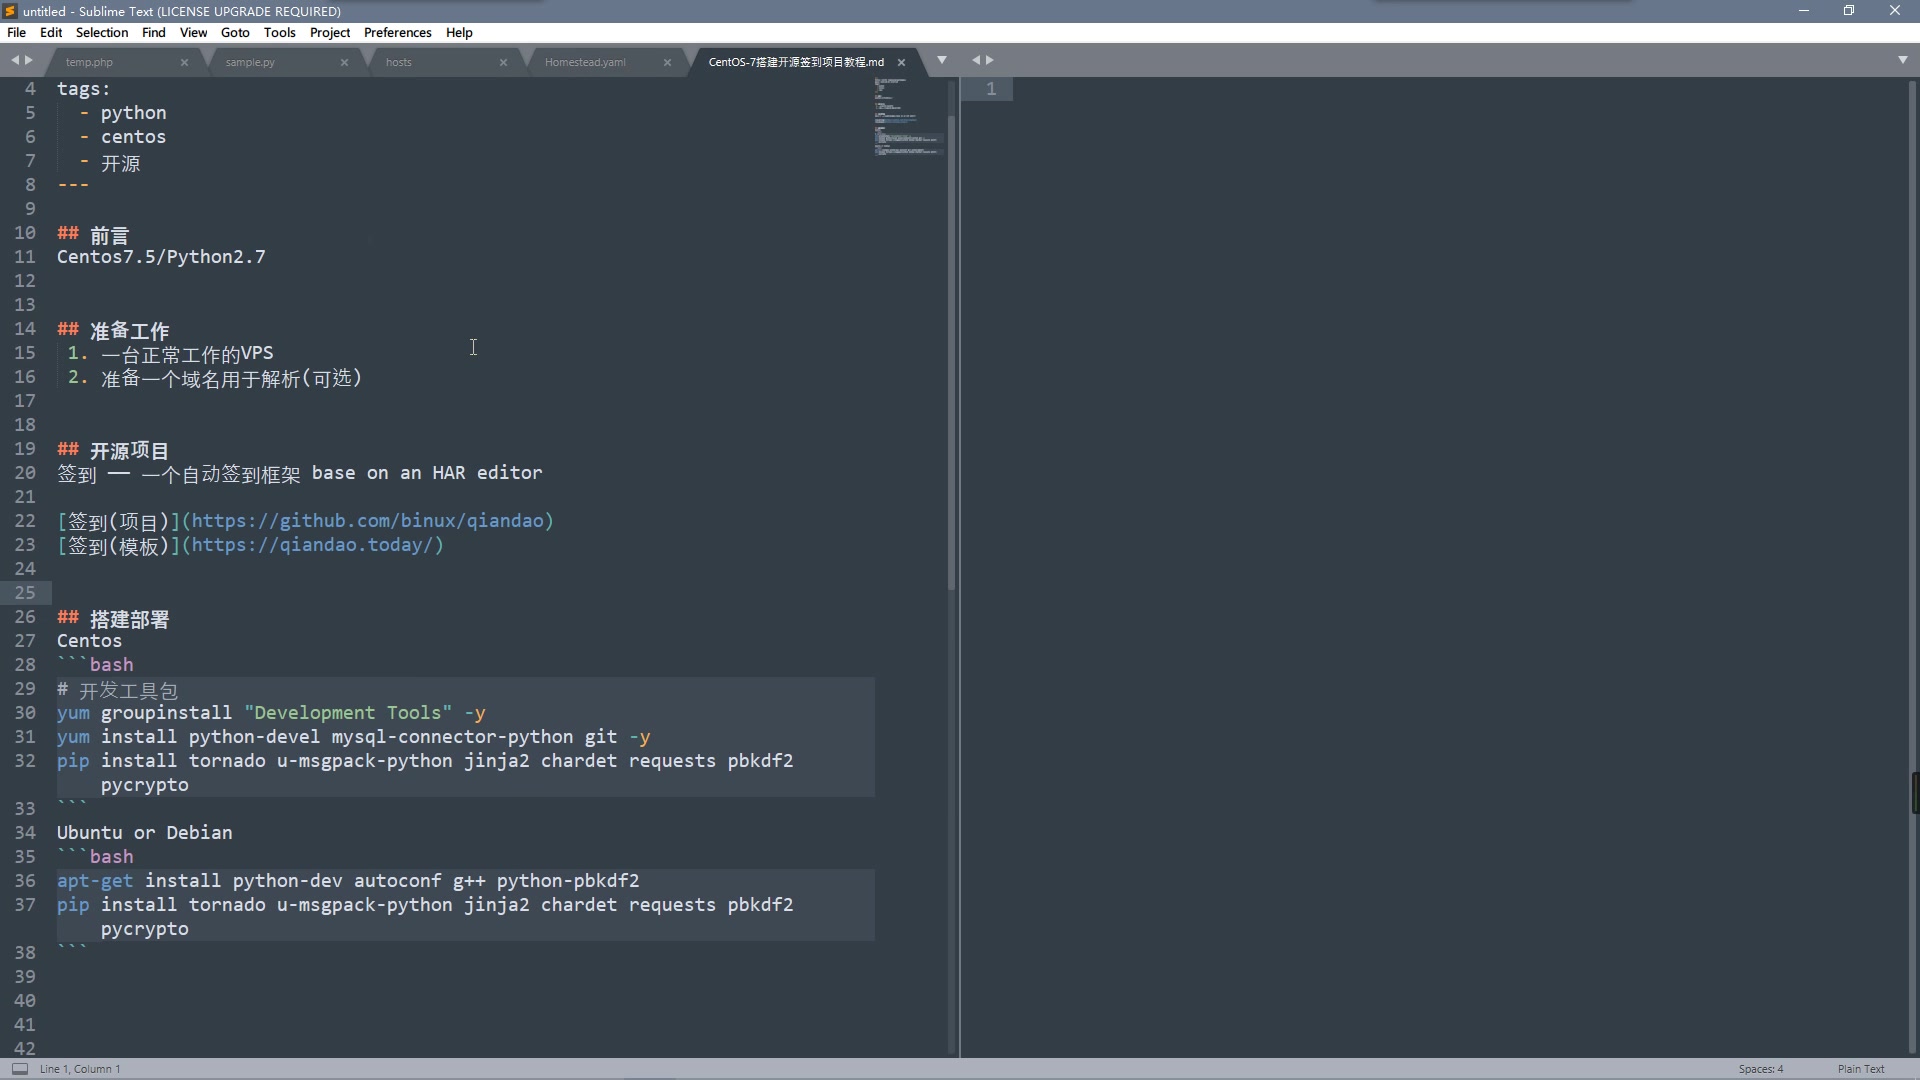Change syntax via Plain Text selector
1920x1080 pixels.
(x=1860, y=1069)
